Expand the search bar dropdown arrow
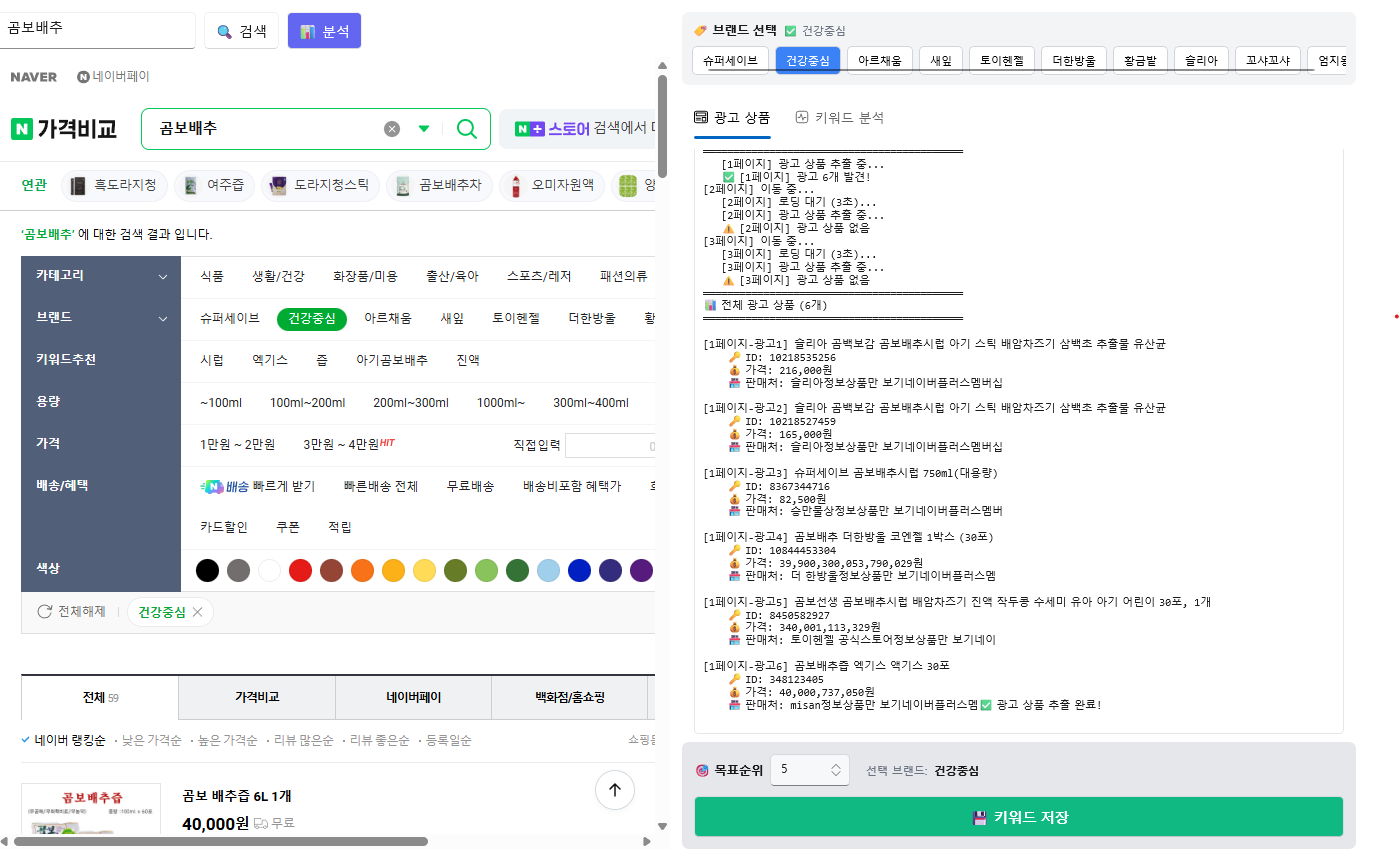Viewport: 1400px width, 852px height. click(423, 129)
